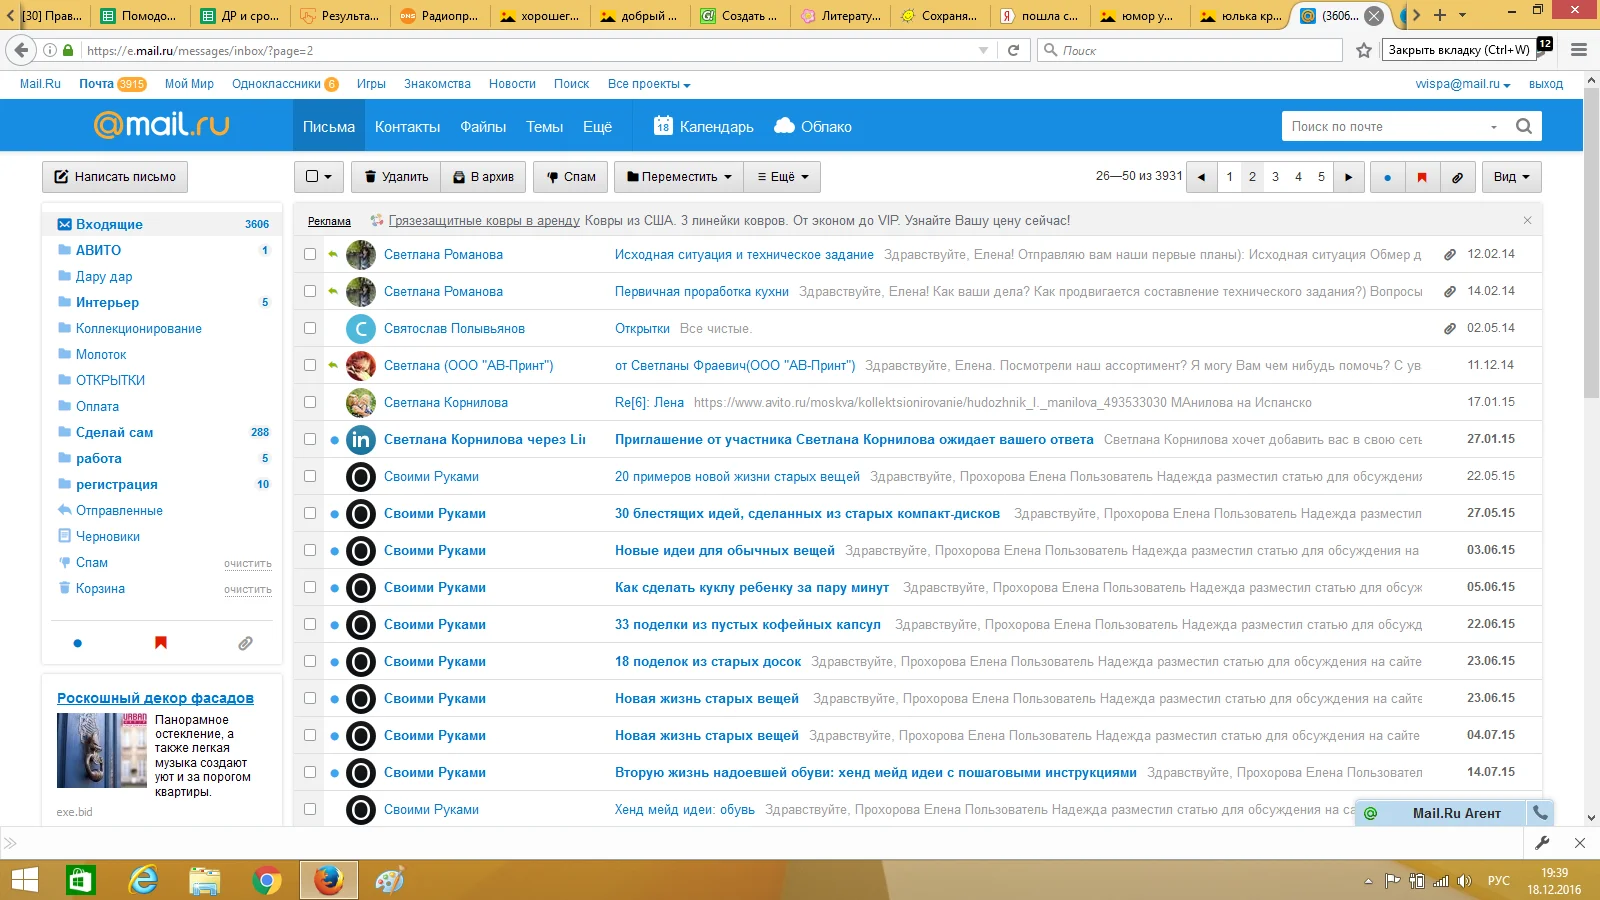List all tabs dropdown in tab bar
The width and height of the screenshot is (1600, 900).
(x=1462, y=15)
